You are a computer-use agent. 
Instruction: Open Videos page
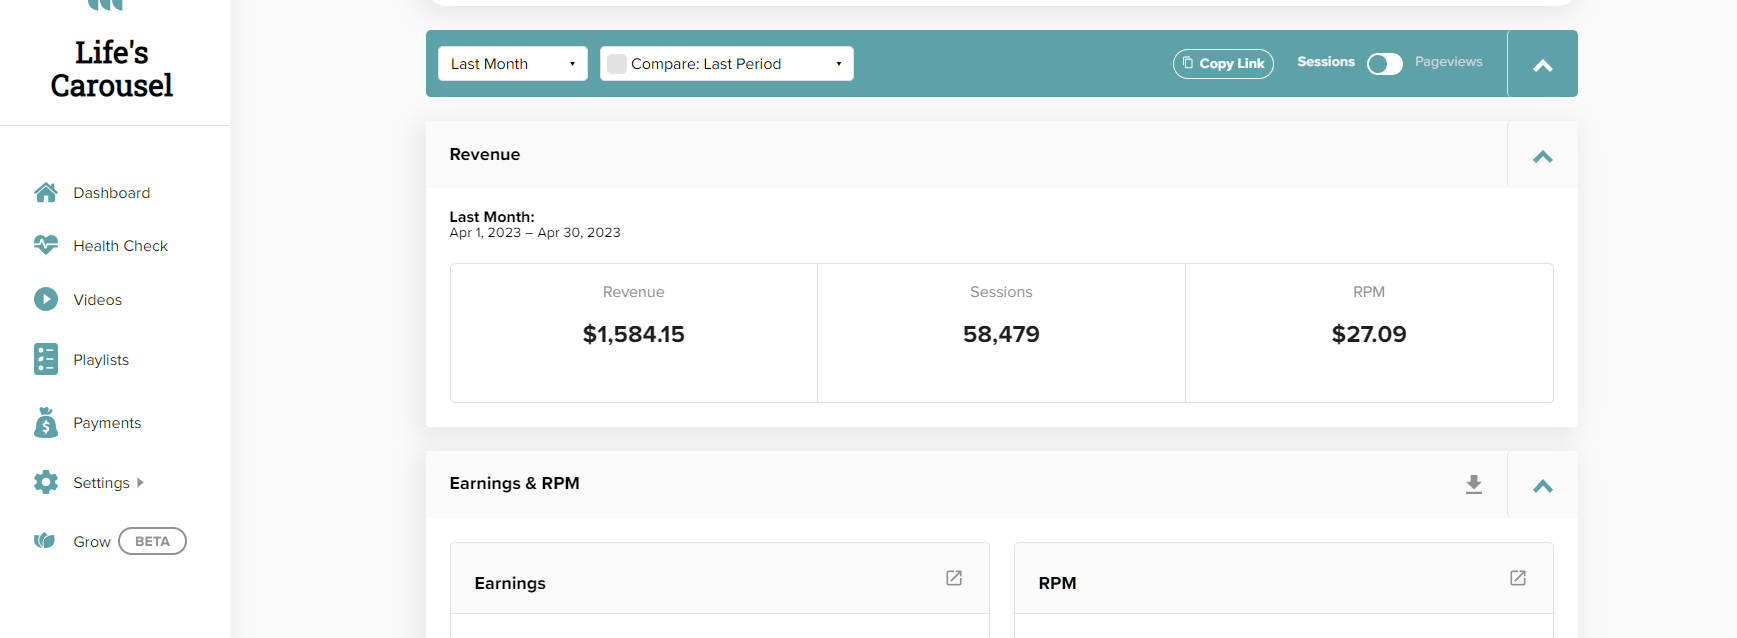coord(98,300)
